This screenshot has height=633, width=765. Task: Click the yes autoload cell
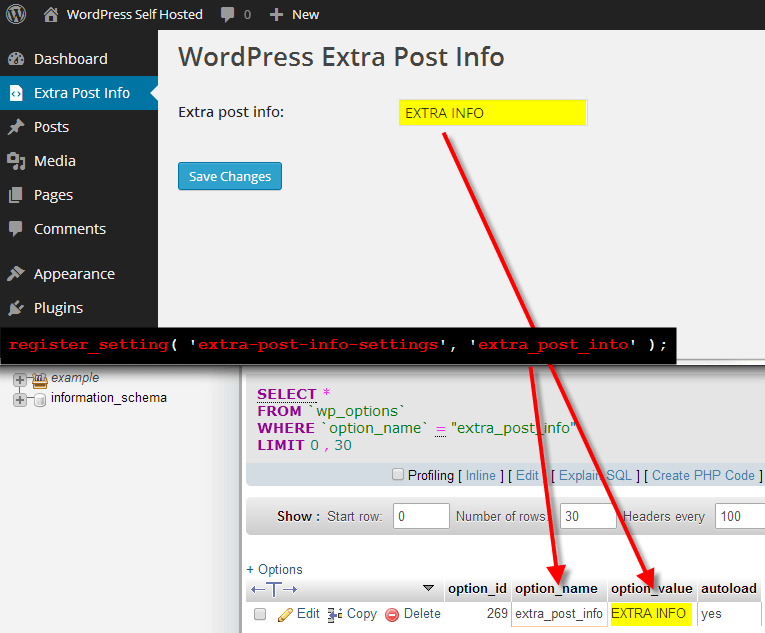729,614
